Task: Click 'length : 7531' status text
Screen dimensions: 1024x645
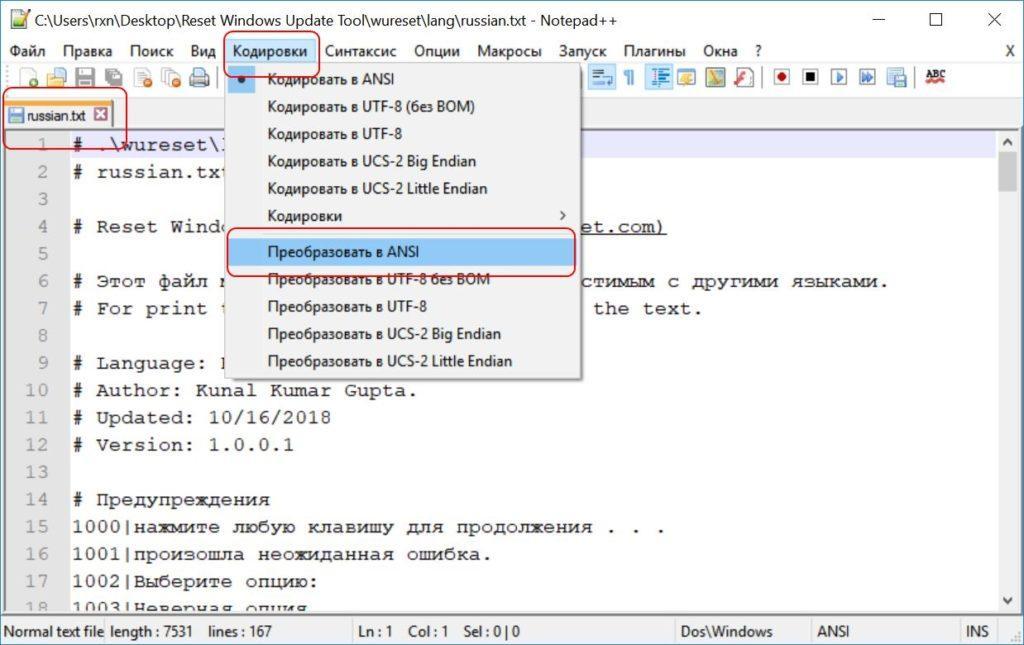Action: pyautogui.click(x=152, y=631)
